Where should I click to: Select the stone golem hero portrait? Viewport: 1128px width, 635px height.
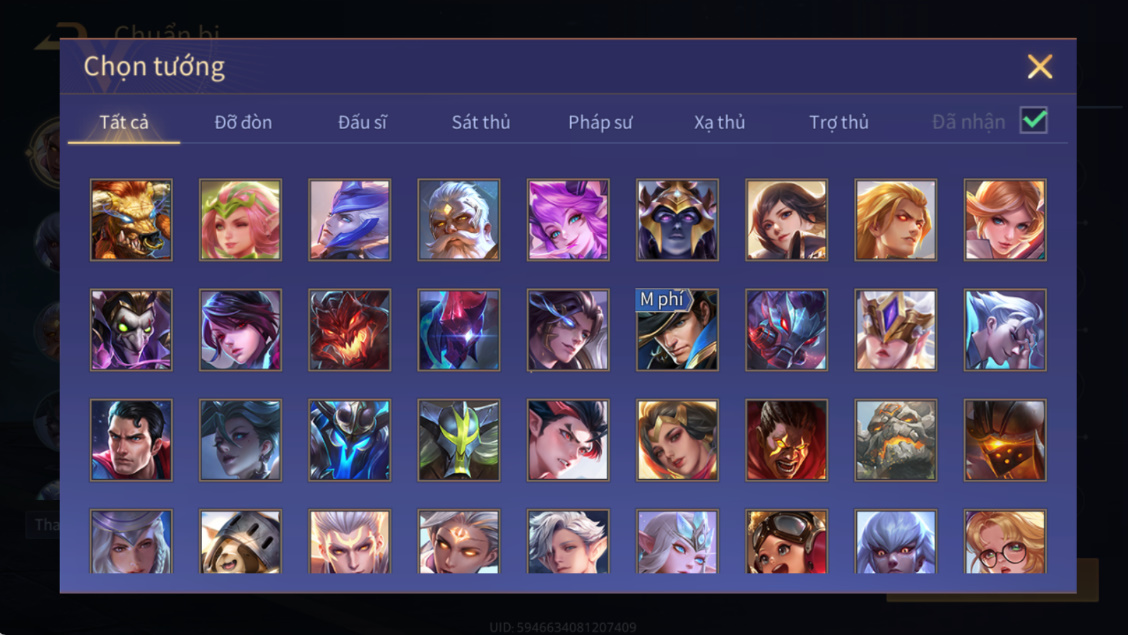[896, 440]
